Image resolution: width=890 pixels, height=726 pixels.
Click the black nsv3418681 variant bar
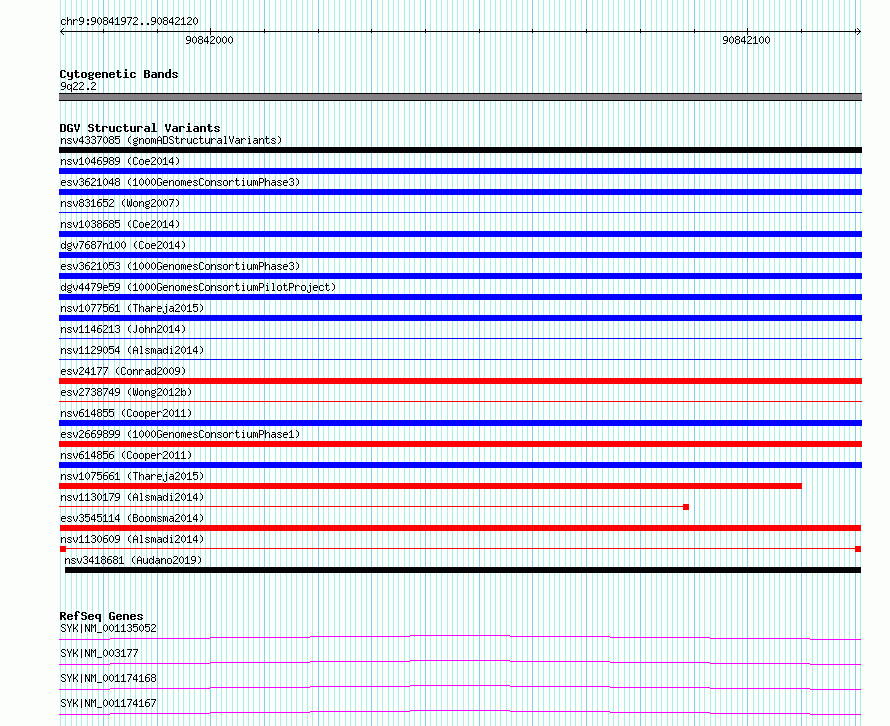(x=463, y=570)
